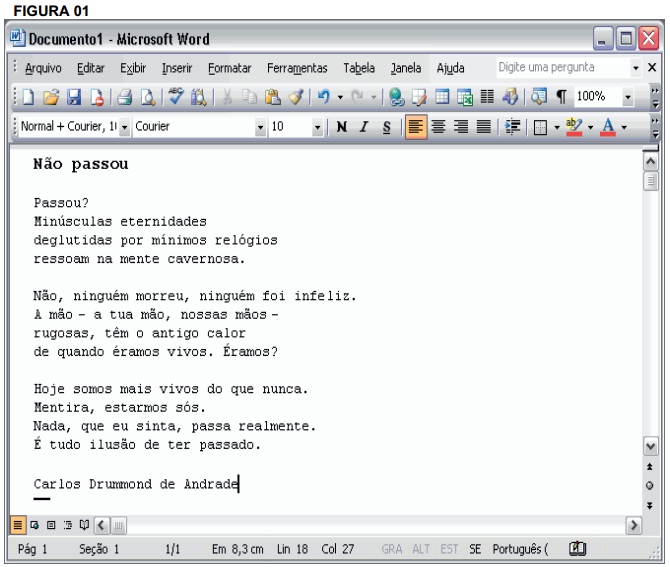Expand the font name list (Courier)
670x567 pixels.
(x=260, y=128)
